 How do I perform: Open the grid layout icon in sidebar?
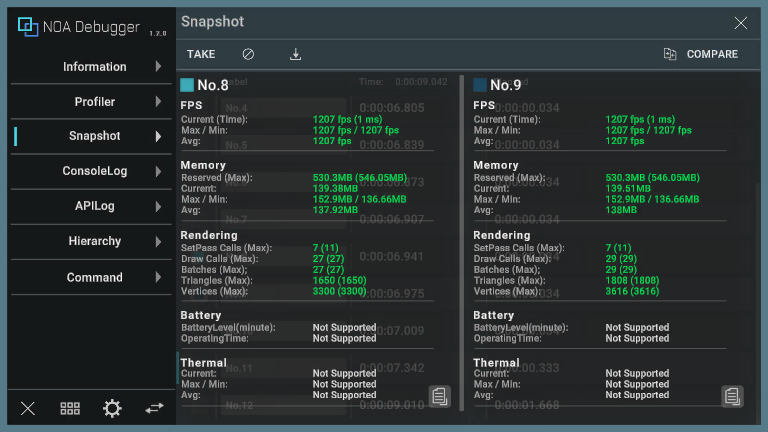point(70,408)
